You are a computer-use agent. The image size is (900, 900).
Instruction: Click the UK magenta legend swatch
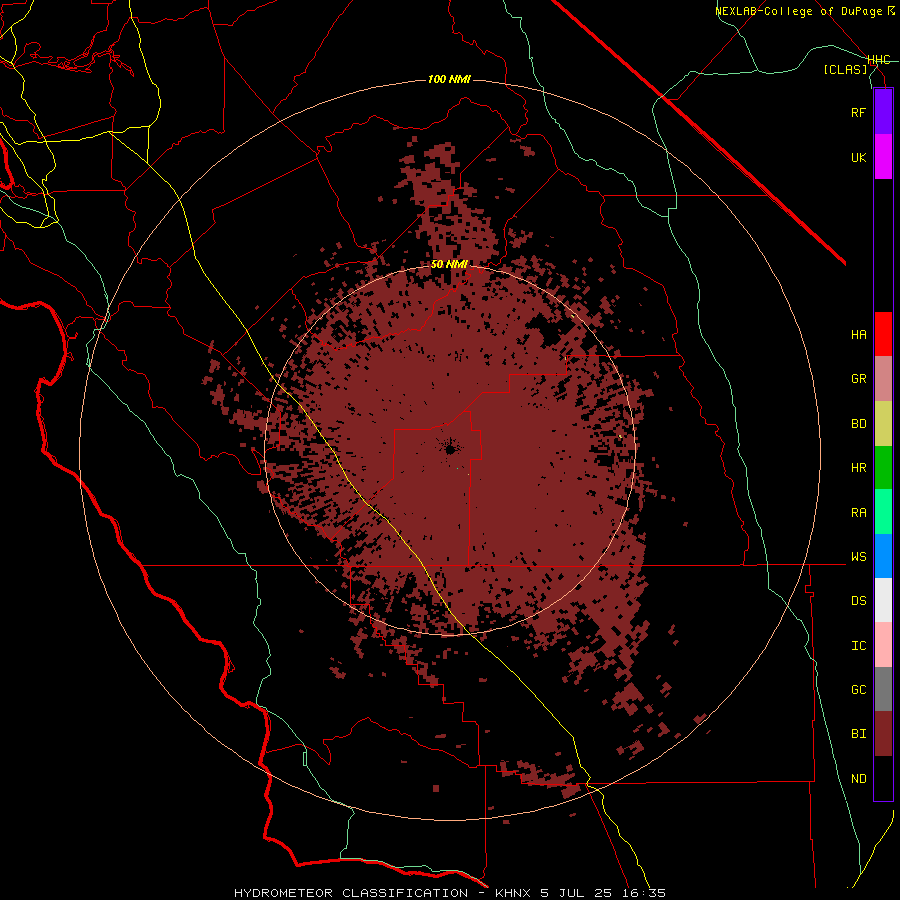(x=883, y=157)
